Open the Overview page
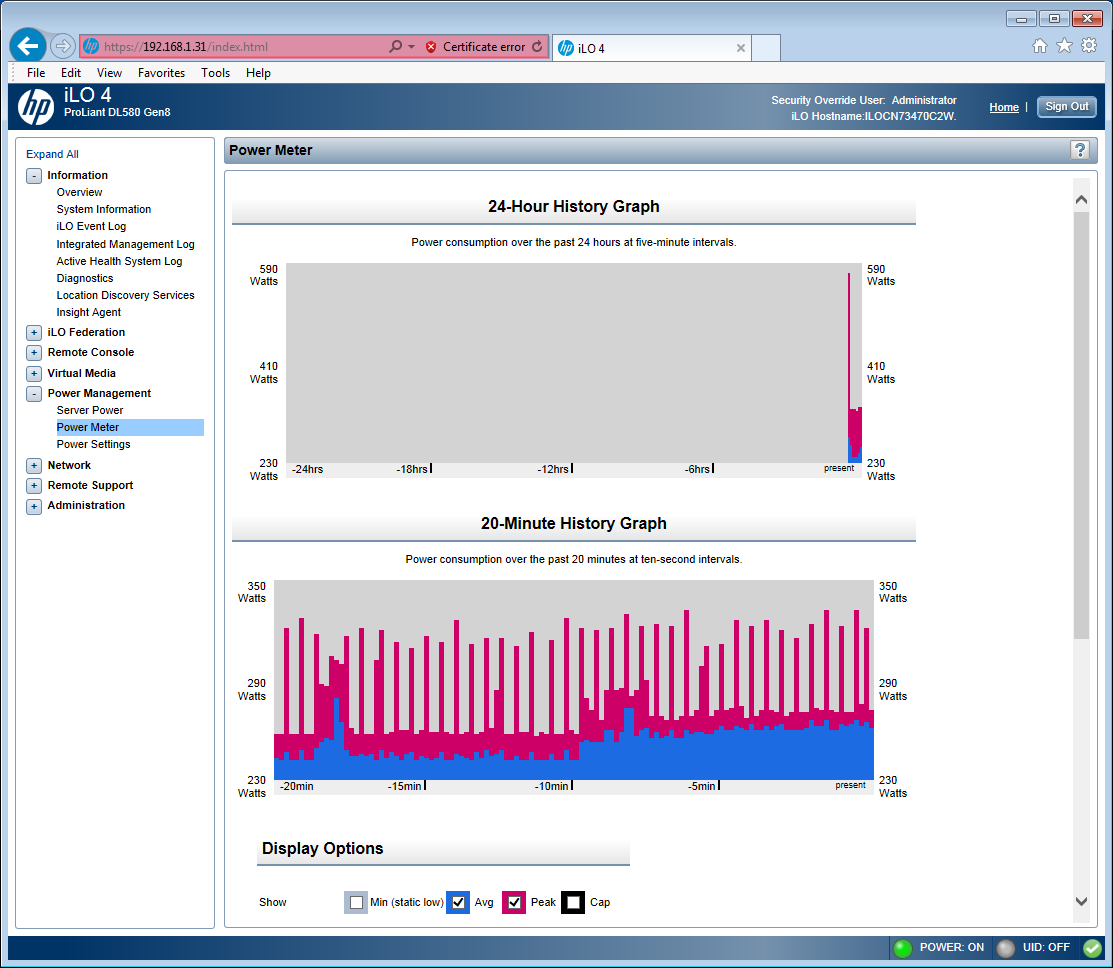The height and width of the screenshot is (968, 1113). coord(80,192)
